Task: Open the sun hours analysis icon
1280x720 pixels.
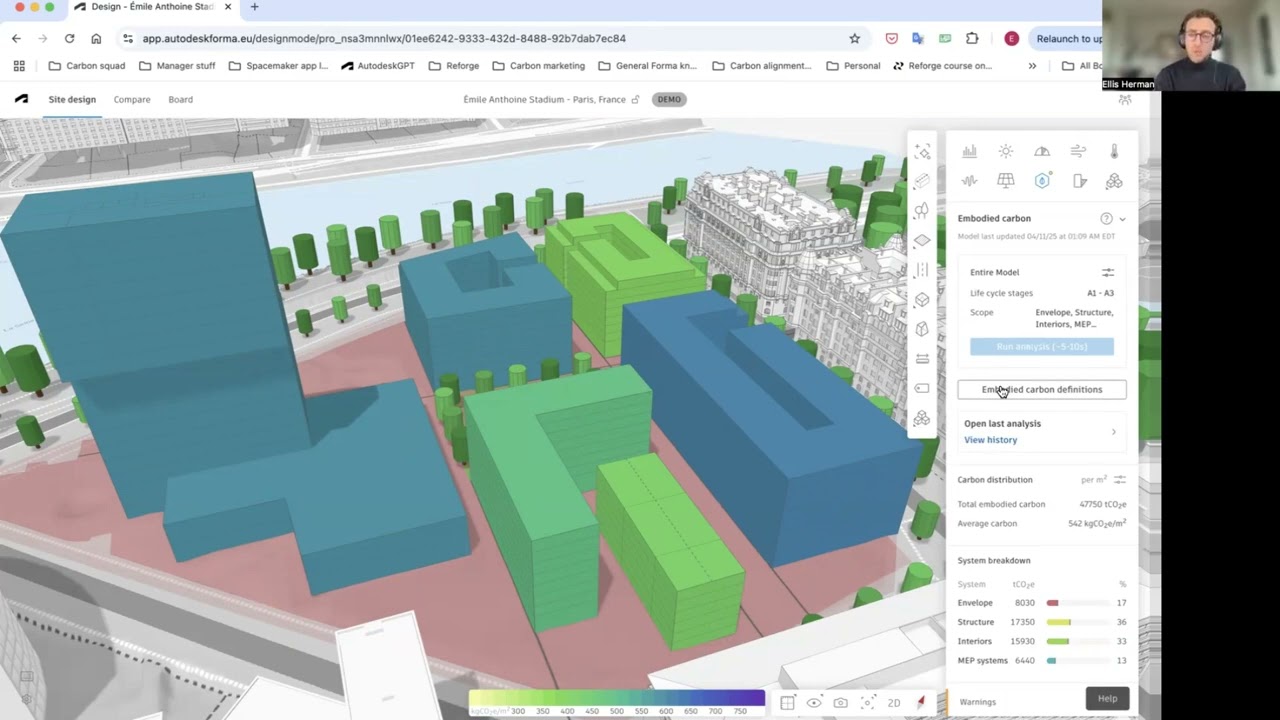Action: coord(1006,151)
